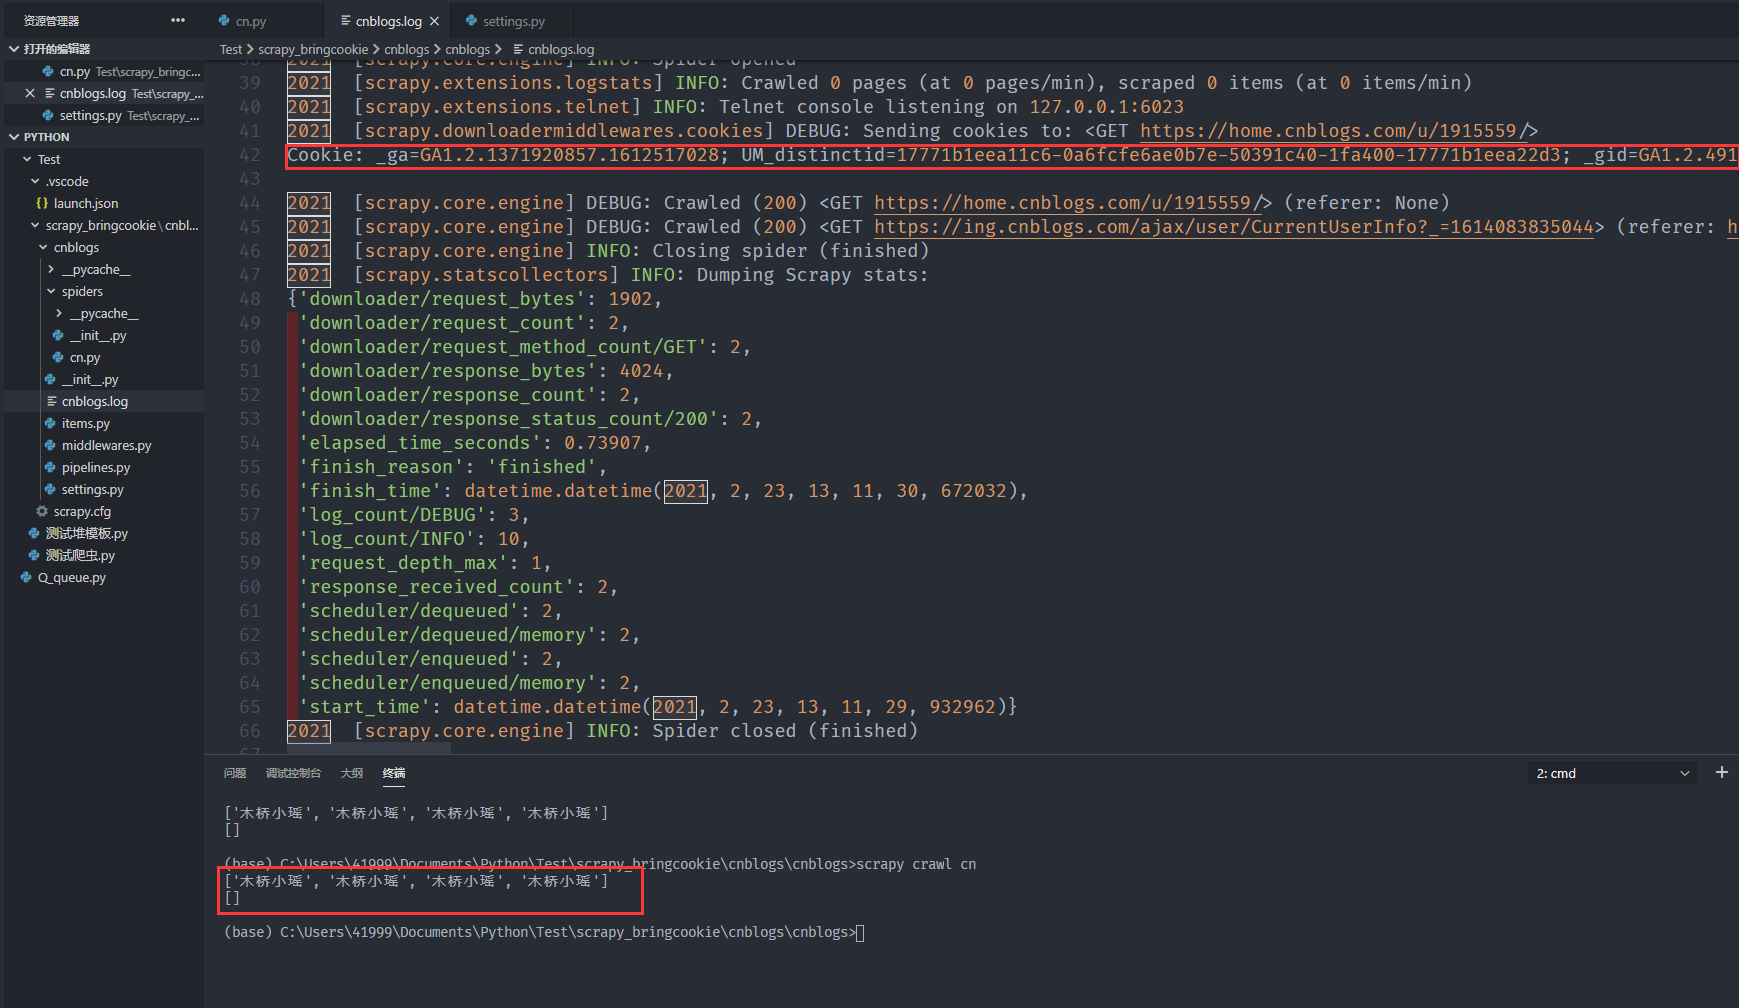Click 'scrapy crawl cn' command in terminal

pyautogui.click(x=916, y=864)
